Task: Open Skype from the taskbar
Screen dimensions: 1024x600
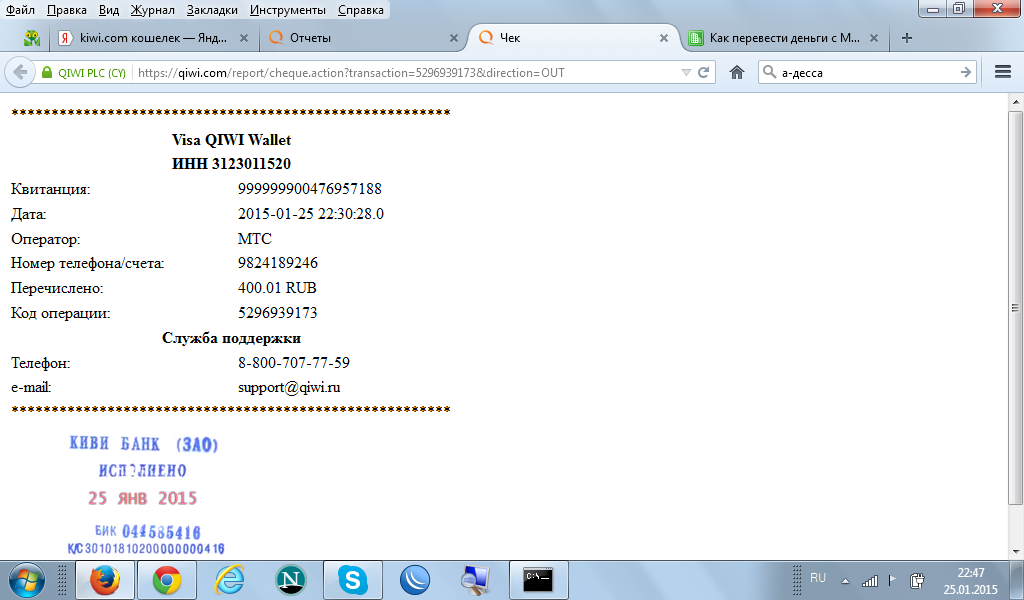Action: pos(353,580)
